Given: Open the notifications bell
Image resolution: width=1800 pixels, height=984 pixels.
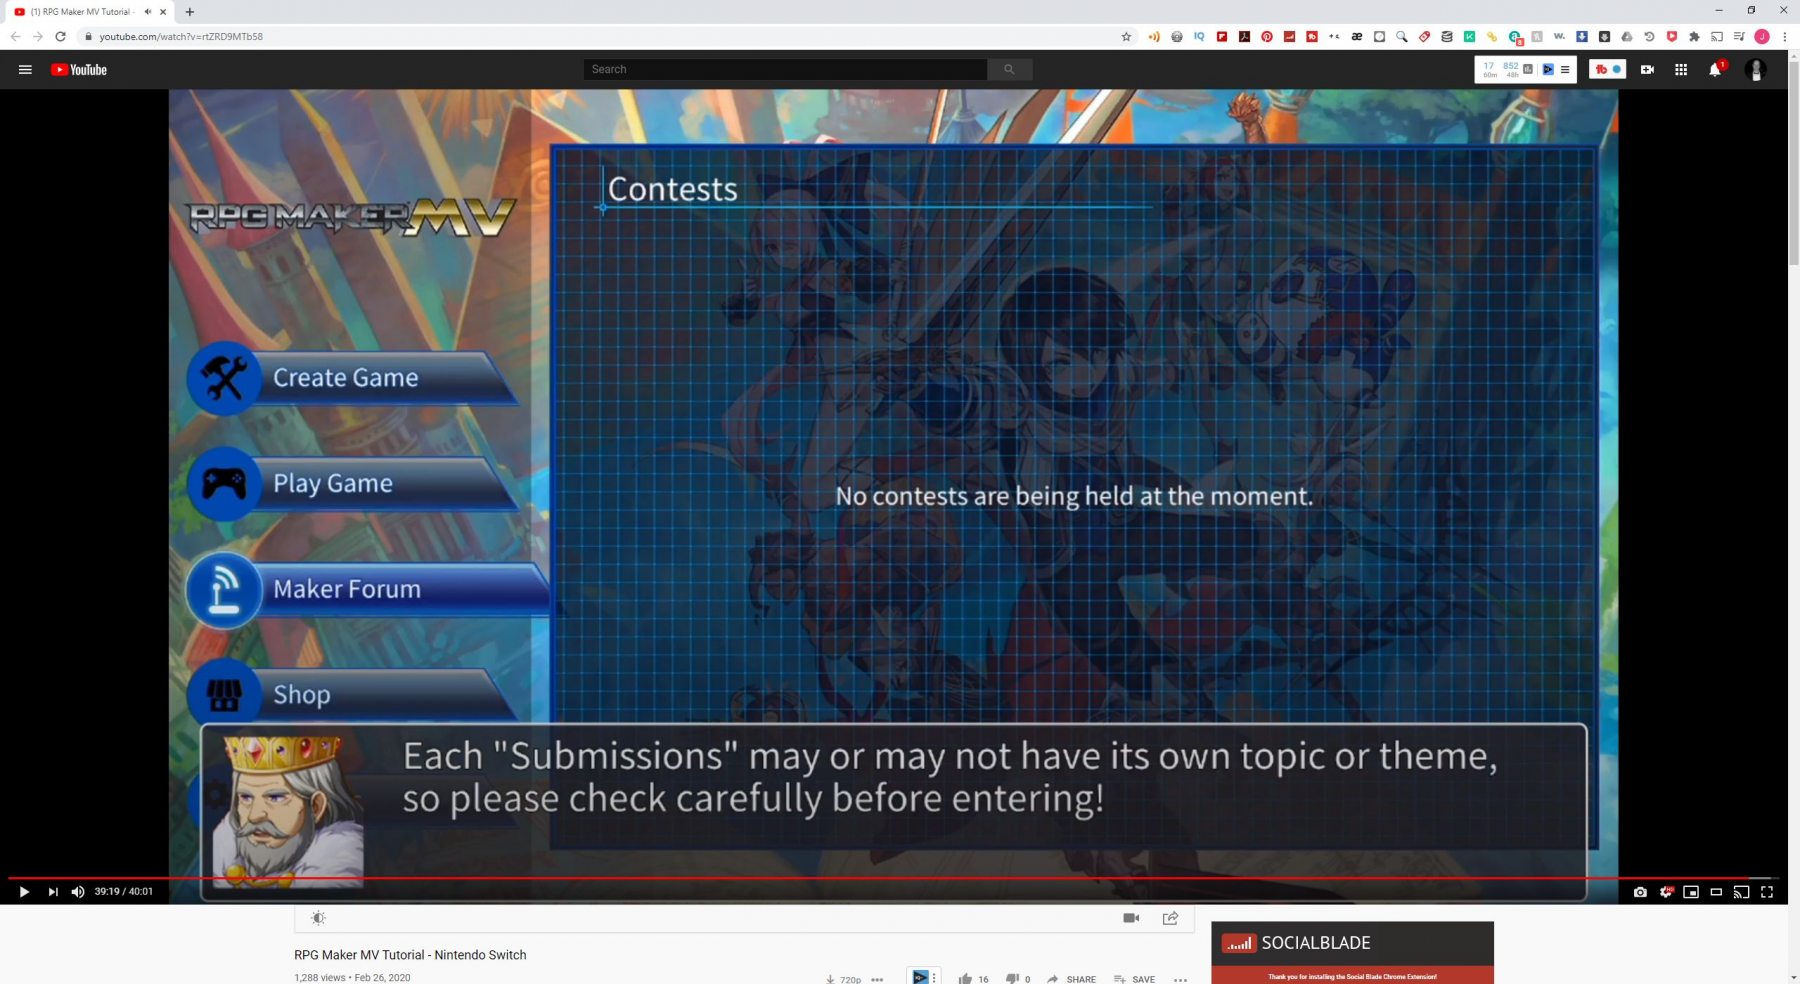Looking at the screenshot, I should pos(1715,69).
